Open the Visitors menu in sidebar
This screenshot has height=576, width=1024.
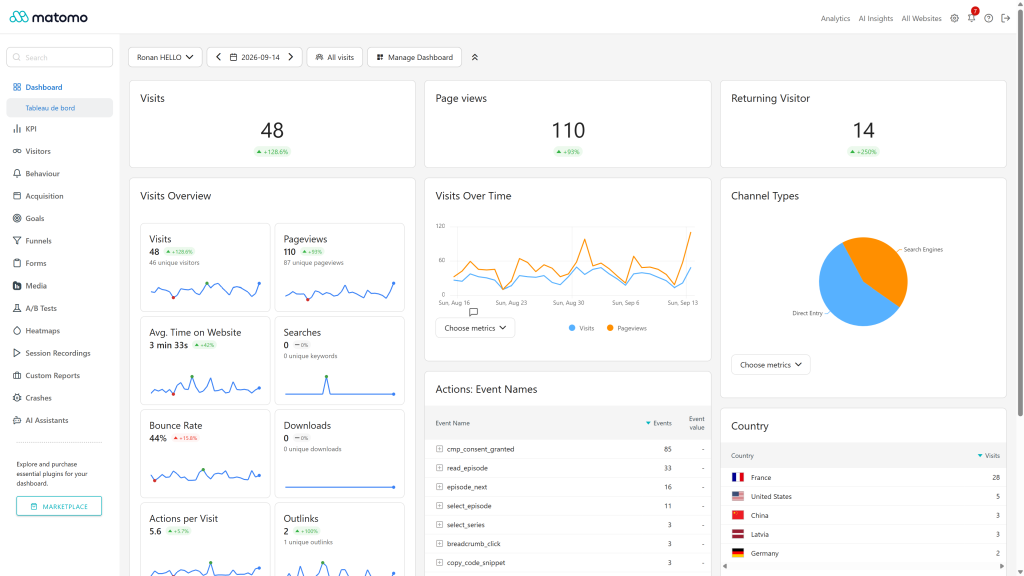point(38,151)
